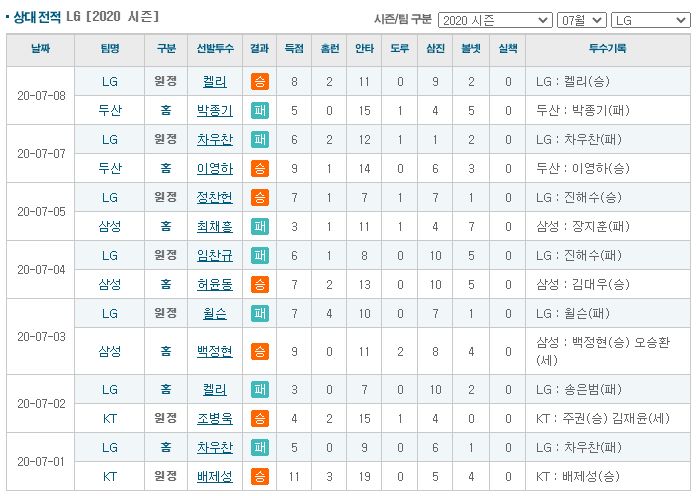The width and height of the screenshot is (697, 496).
Task: Open starting pitcher 이영하 link
Action: tap(215, 168)
